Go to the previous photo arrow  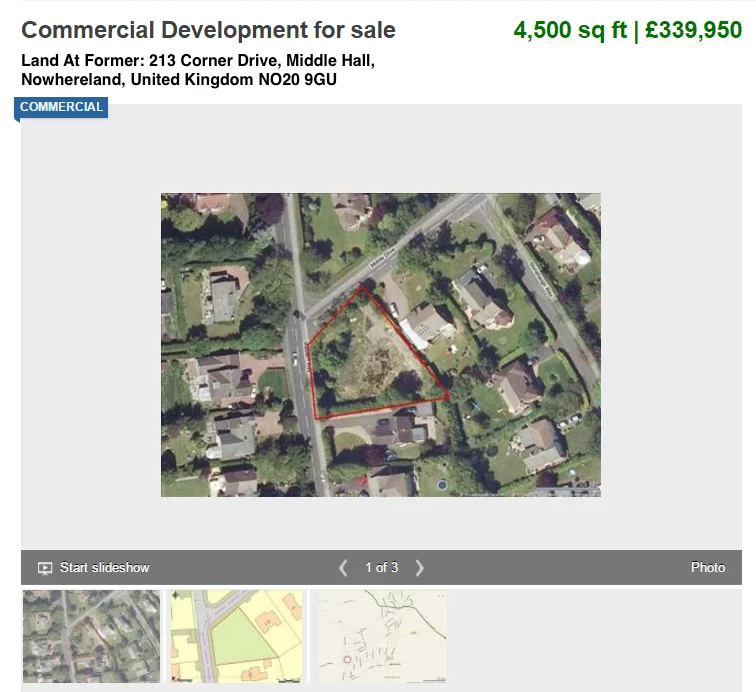[343, 568]
